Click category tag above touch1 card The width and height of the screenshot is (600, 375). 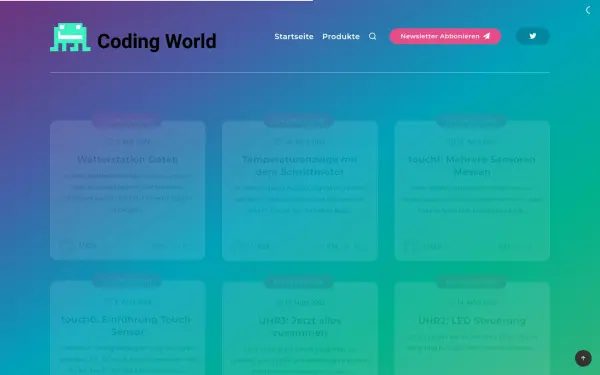point(471,122)
